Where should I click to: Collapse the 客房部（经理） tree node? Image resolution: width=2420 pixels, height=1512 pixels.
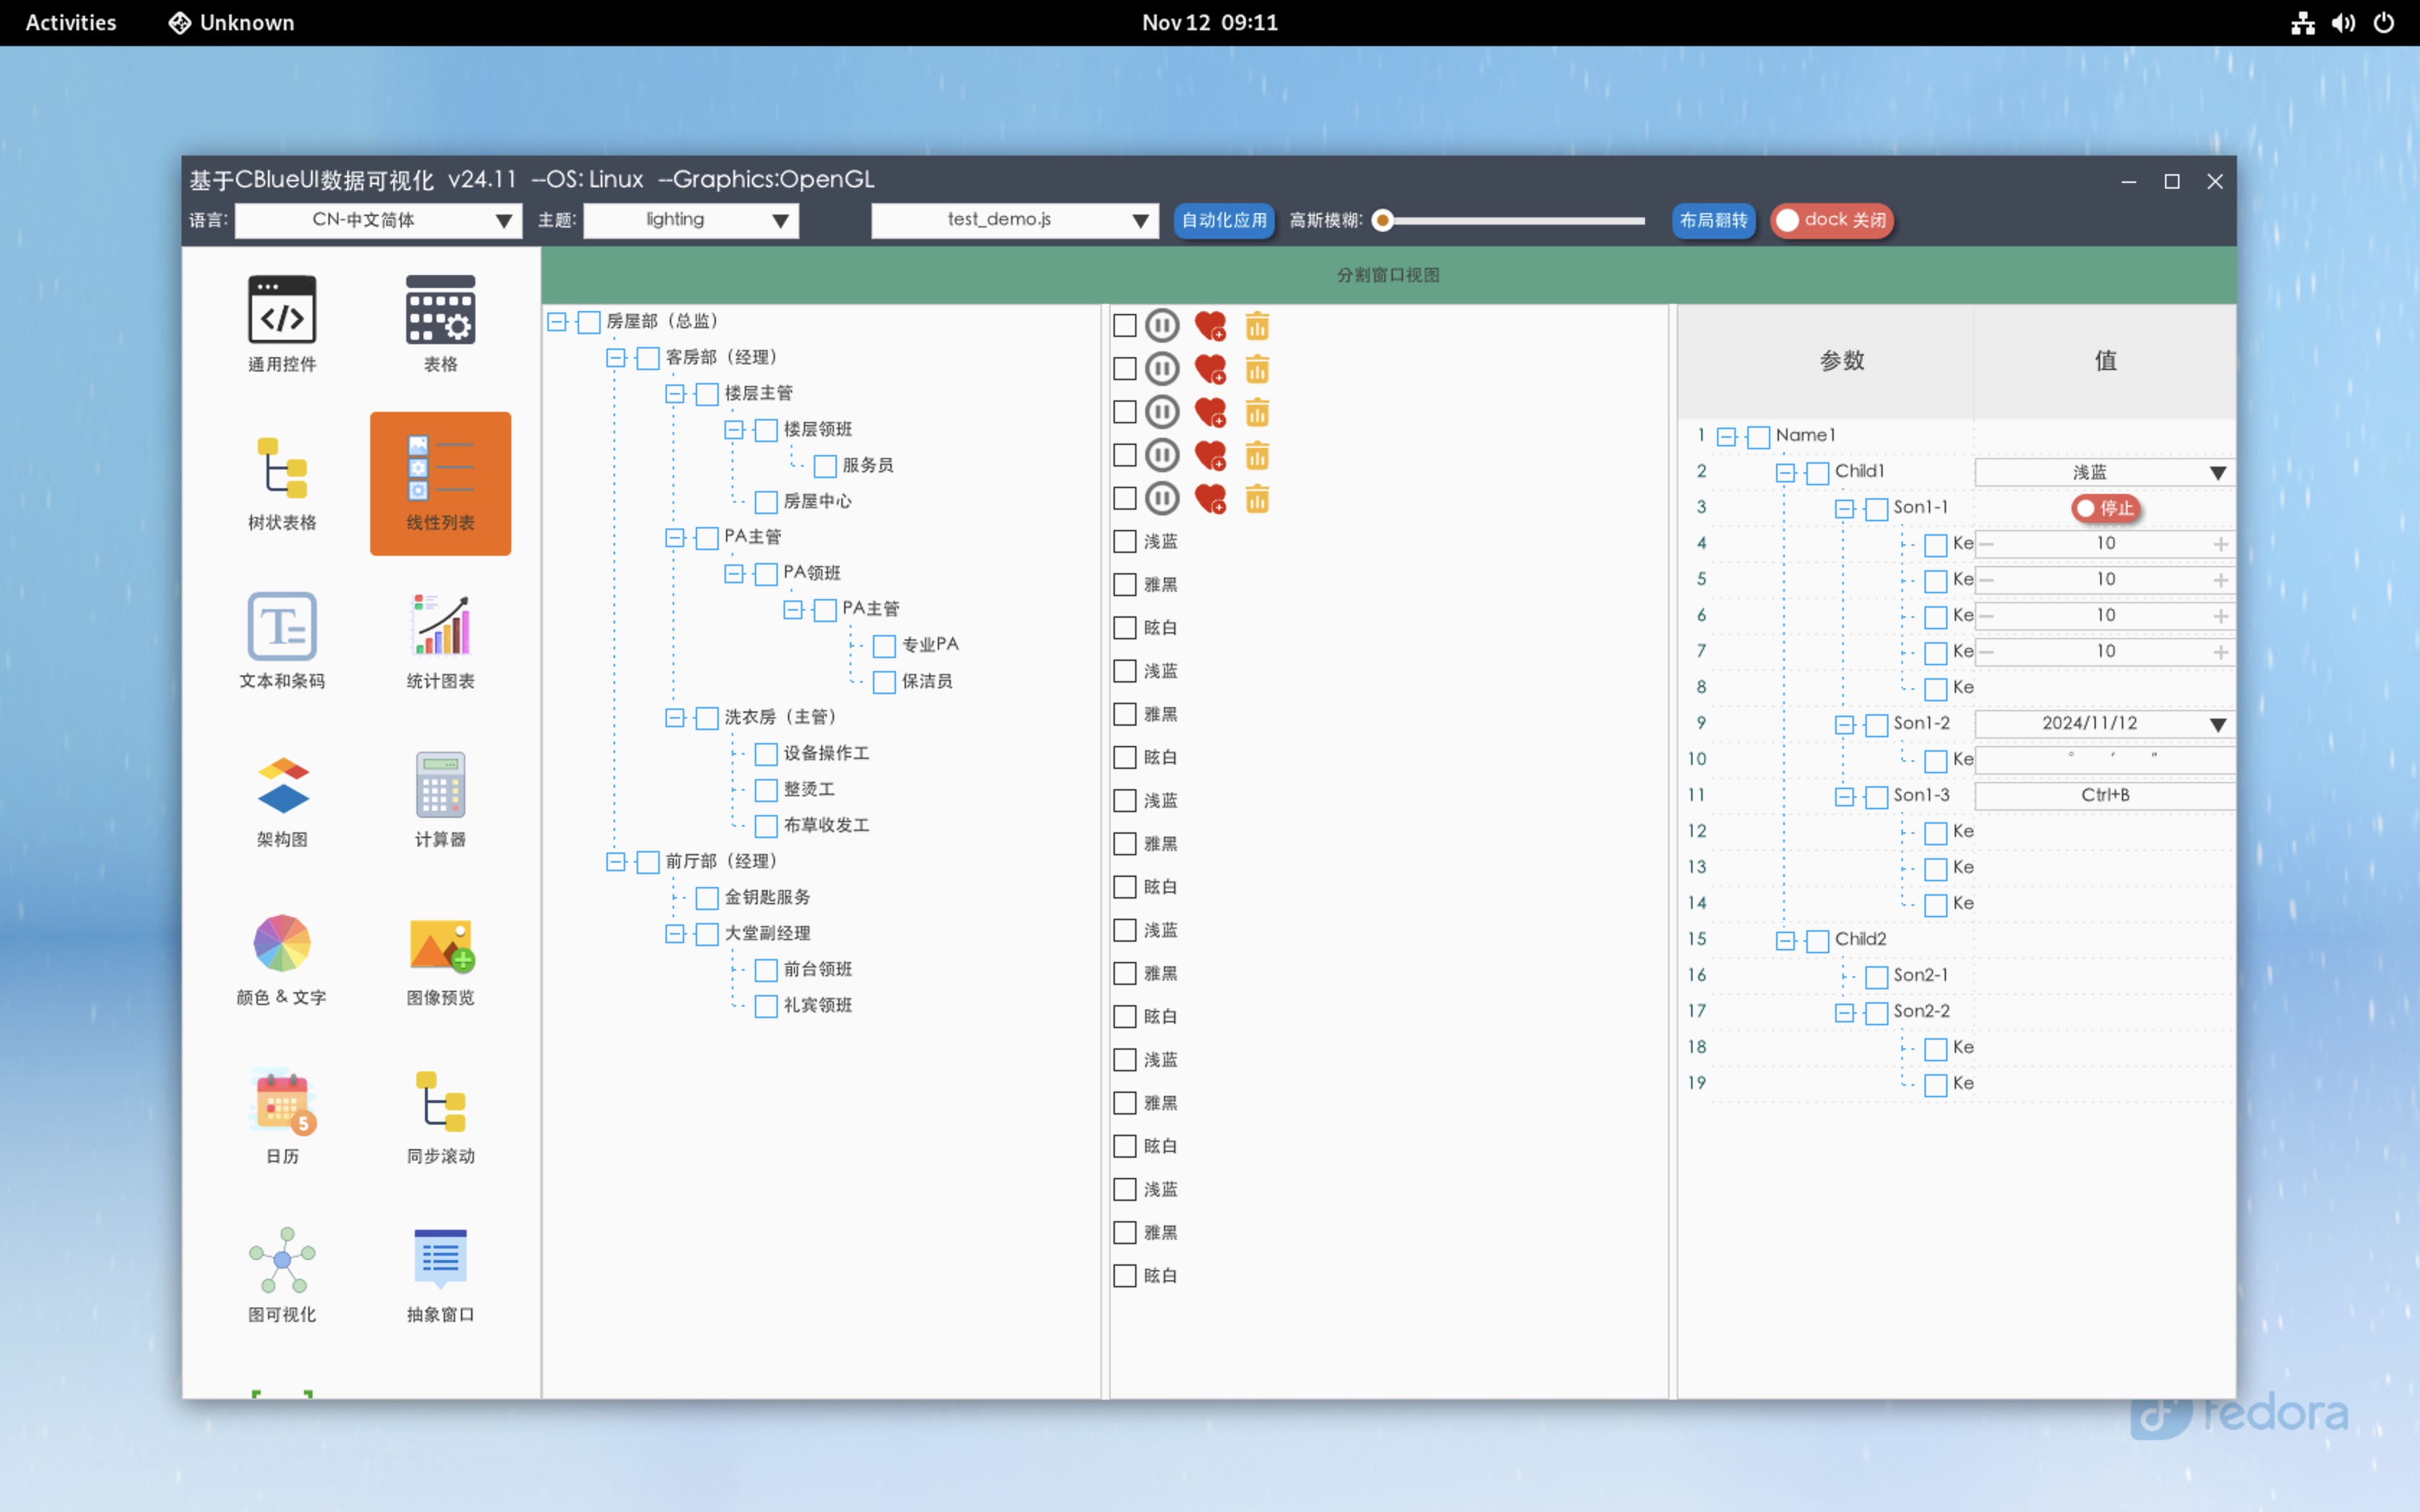(x=616, y=358)
